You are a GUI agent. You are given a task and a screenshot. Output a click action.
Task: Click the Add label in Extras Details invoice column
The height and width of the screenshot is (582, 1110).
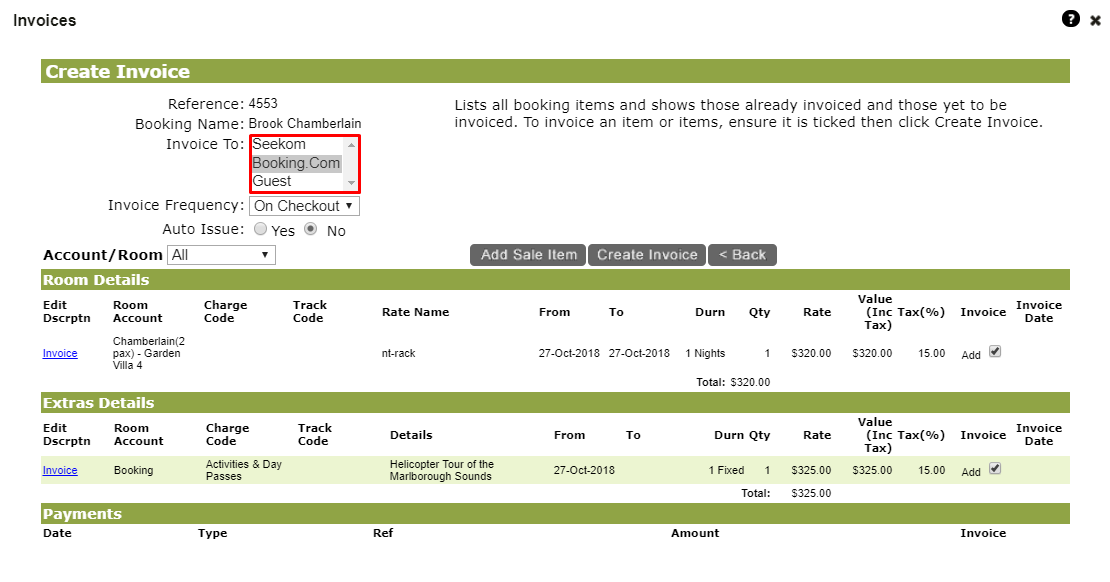[x=970, y=471]
